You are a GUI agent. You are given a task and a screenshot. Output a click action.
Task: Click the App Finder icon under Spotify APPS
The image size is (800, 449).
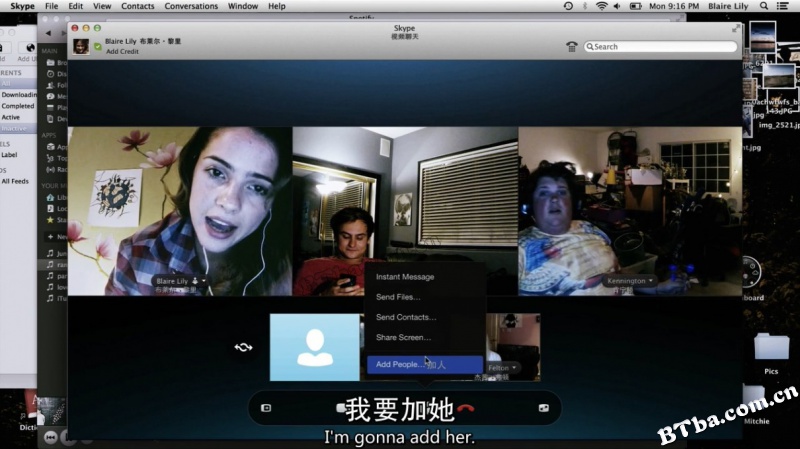click(x=51, y=147)
